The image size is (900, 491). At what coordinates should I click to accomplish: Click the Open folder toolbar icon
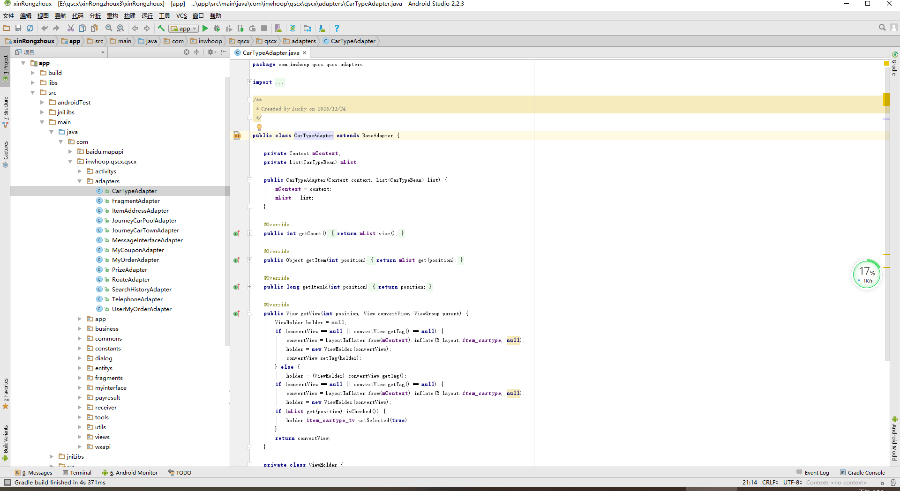click(8, 29)
